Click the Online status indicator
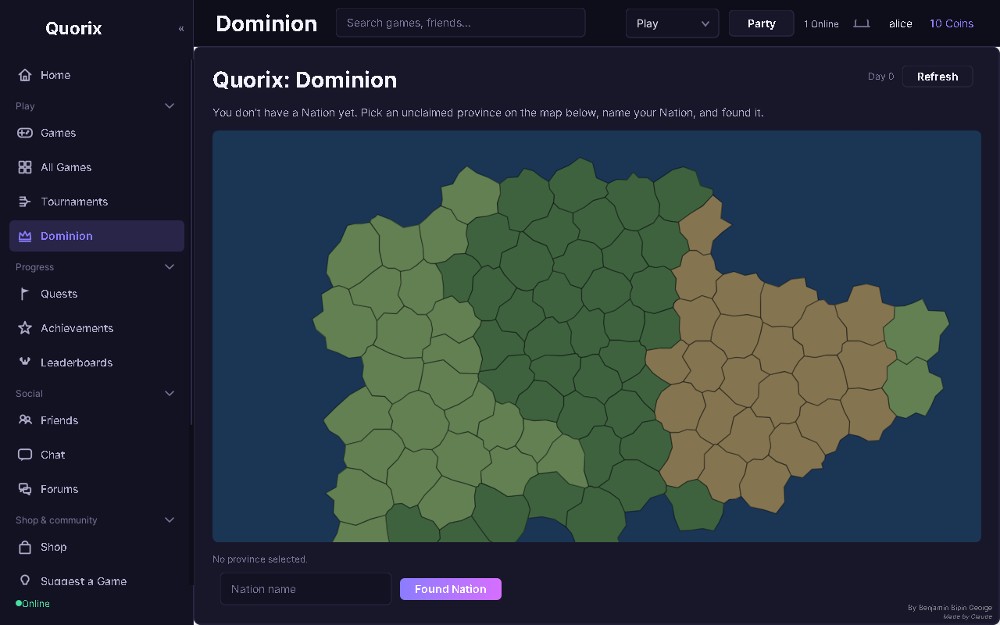This screenshot has width=1000, height=625. (x=33, y=603)
